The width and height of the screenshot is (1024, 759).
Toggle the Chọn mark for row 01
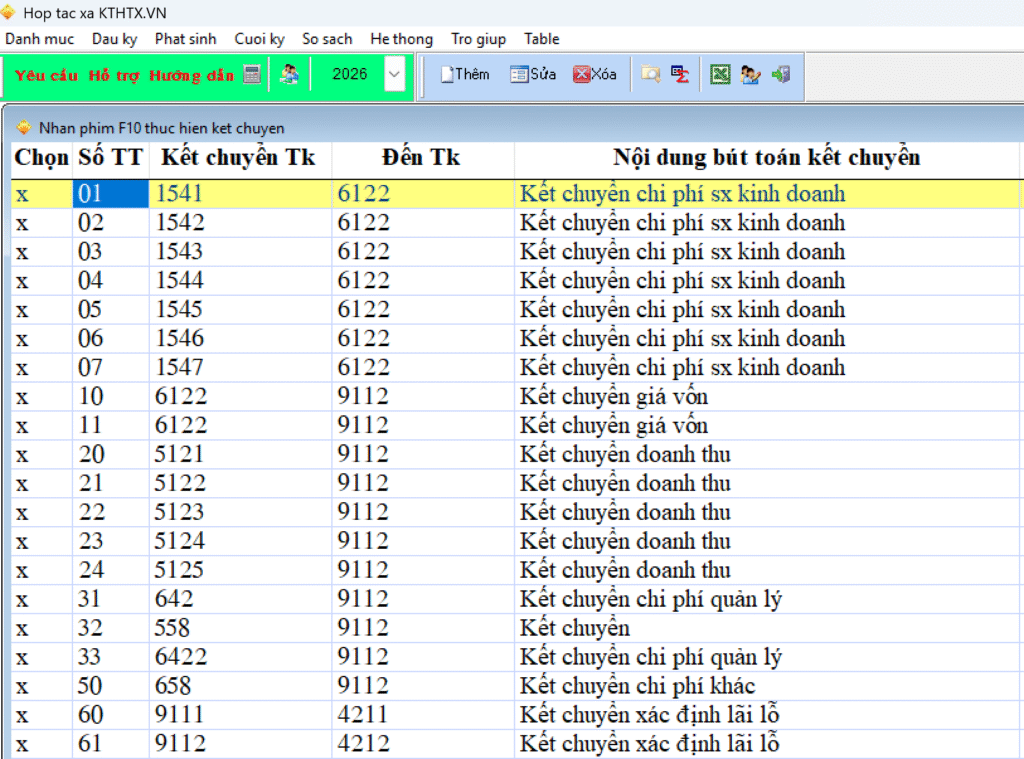pos(22,194)
